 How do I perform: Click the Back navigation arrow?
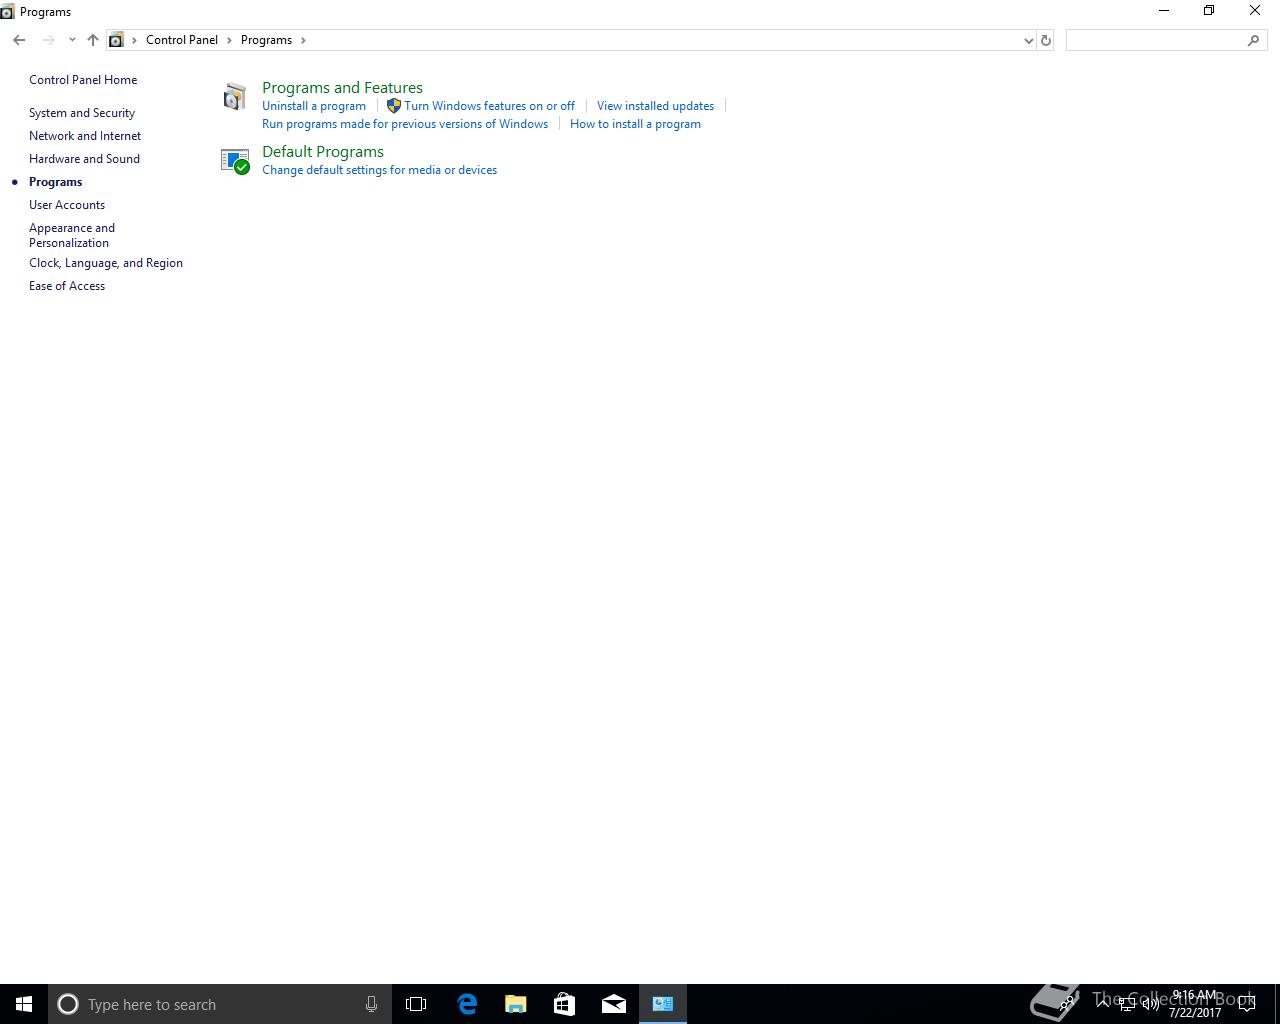[19, 40]
